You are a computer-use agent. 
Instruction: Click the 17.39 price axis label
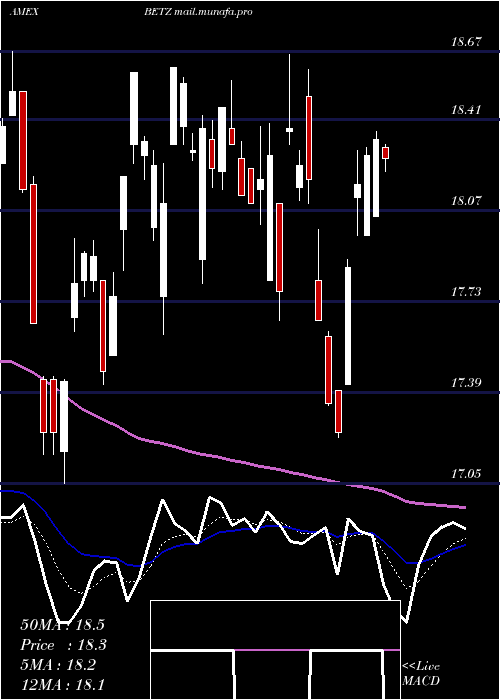[x=466, y=383]
